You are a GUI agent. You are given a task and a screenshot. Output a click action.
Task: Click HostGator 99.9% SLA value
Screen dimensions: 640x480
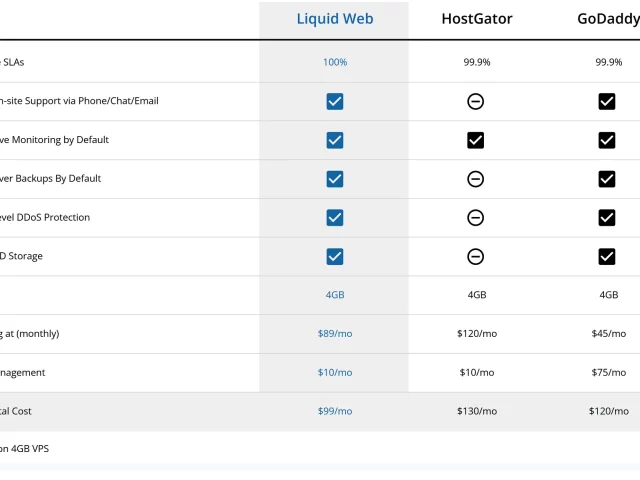point(477,62)
